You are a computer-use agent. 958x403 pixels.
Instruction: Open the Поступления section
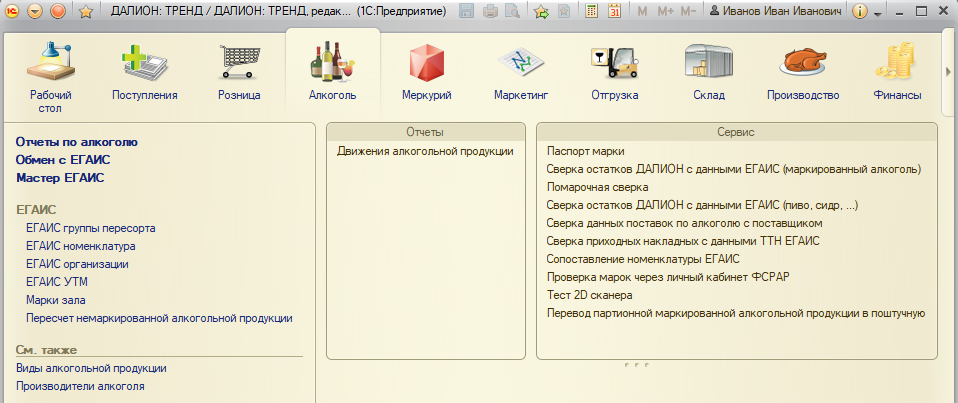tap(145, 70)
